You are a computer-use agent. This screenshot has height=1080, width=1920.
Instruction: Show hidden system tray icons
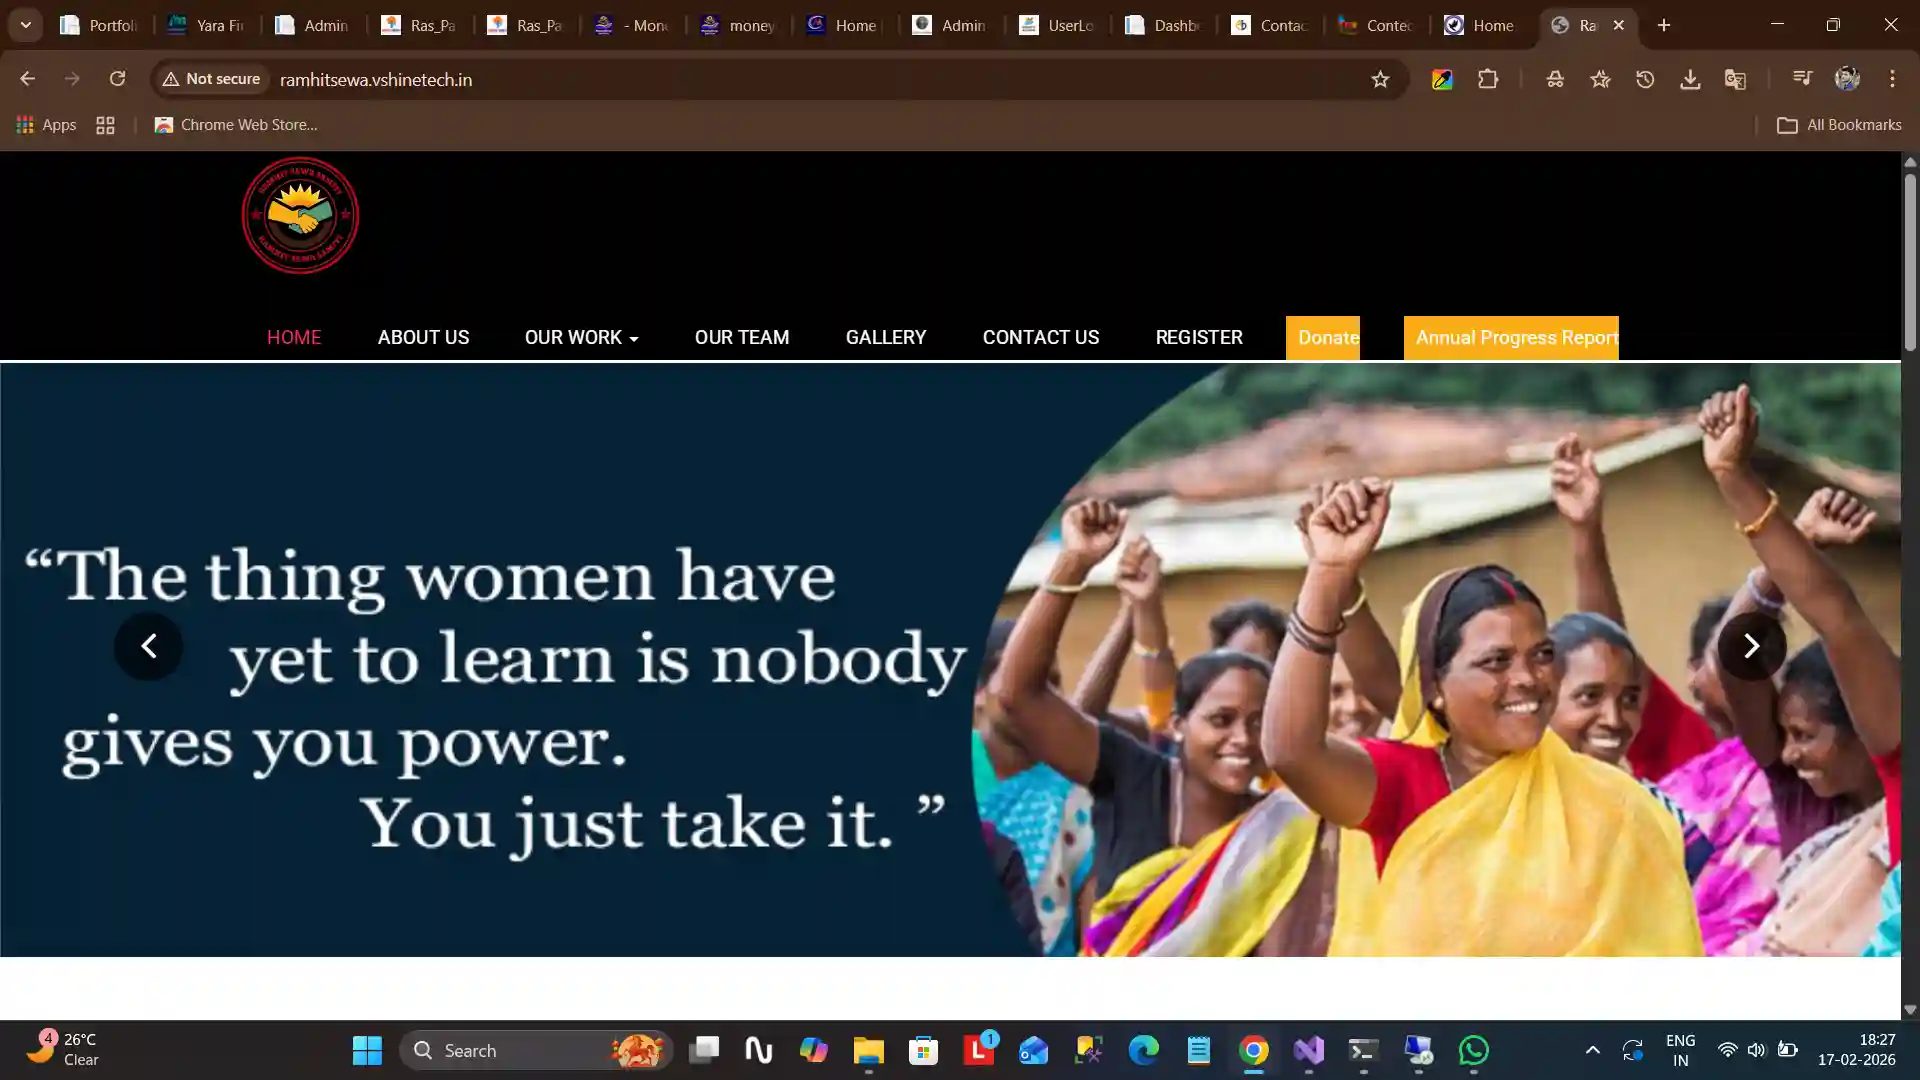pyautogui.click(x=1592, y=1050)
